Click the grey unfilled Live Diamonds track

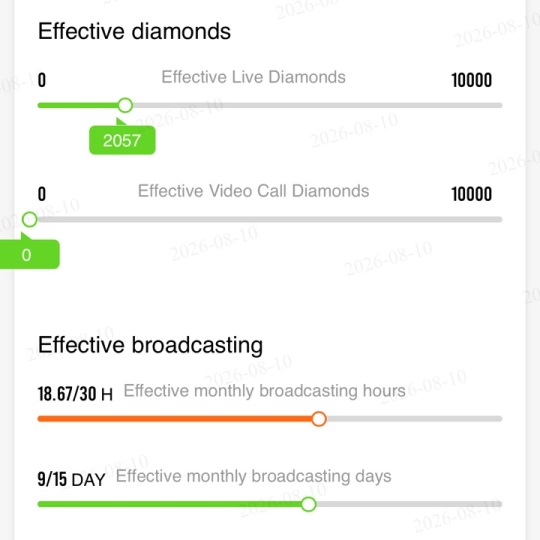(318, 105)
